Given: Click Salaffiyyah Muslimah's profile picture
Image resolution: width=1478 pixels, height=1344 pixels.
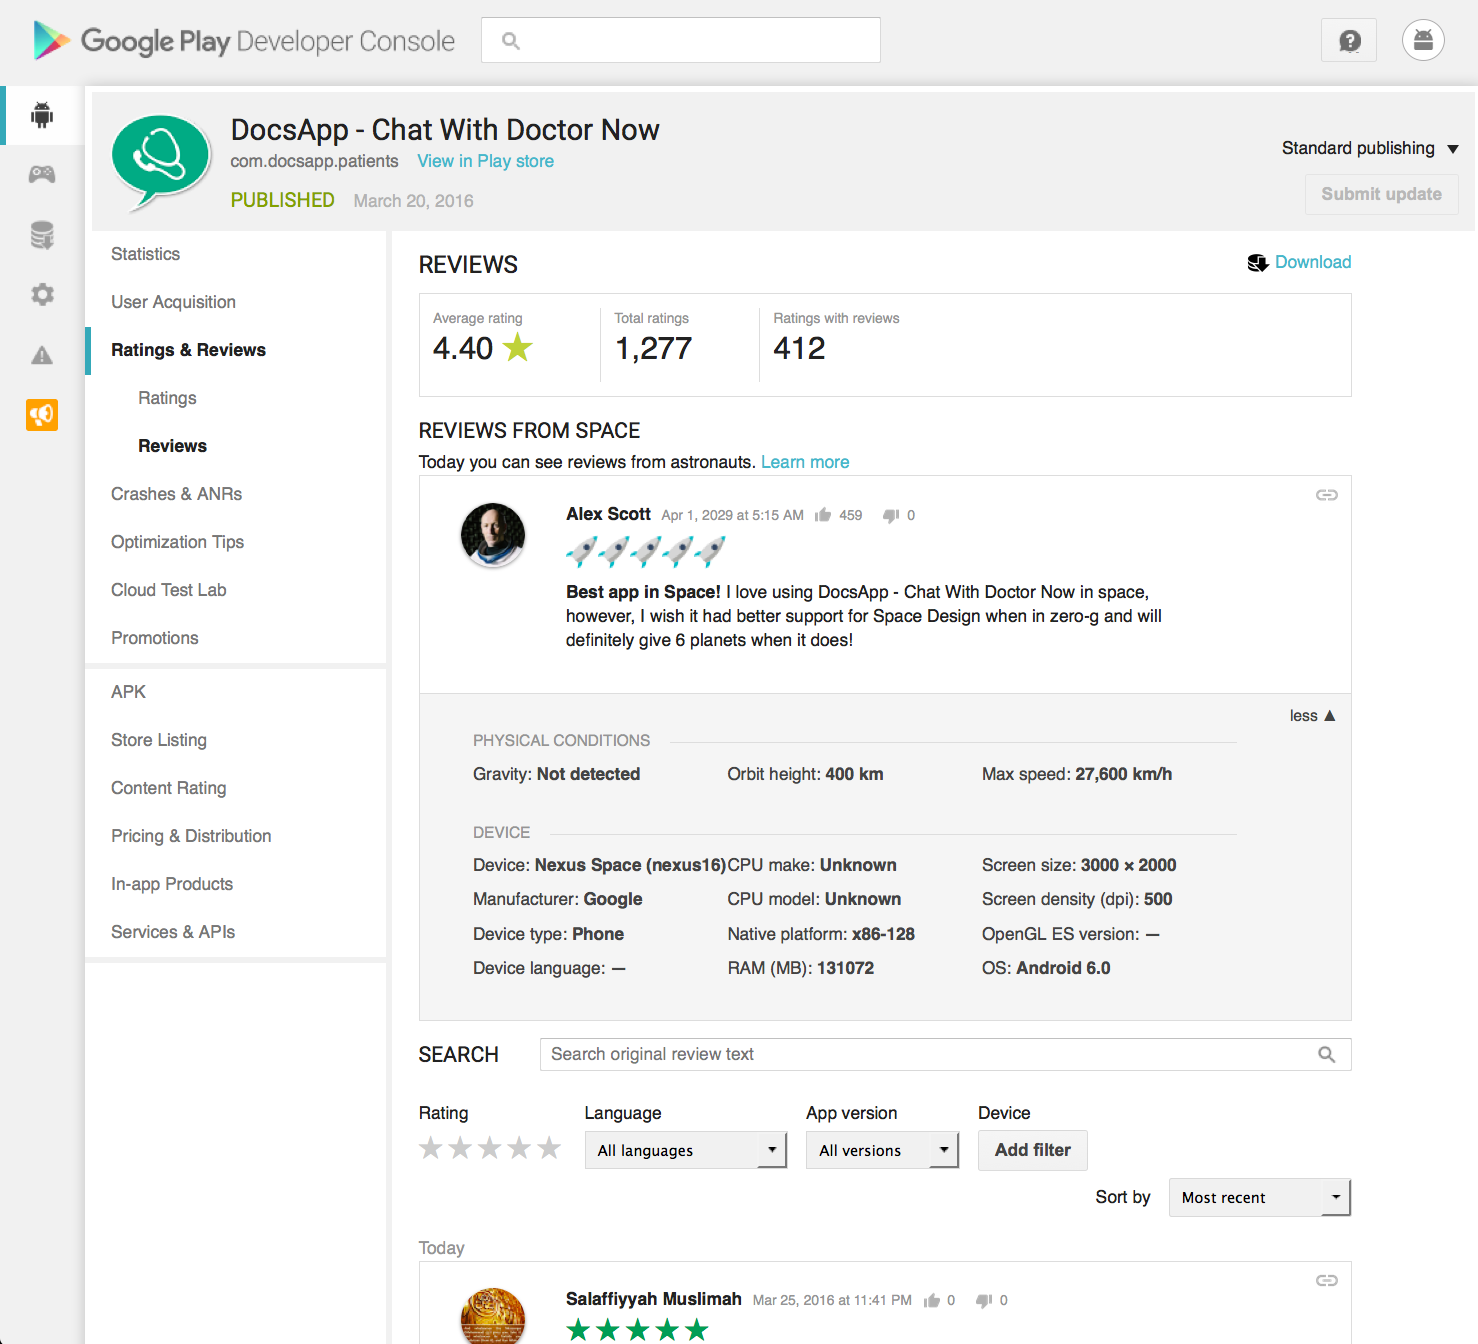Looking at the screenshot, I should click(x=493, y=1316).
